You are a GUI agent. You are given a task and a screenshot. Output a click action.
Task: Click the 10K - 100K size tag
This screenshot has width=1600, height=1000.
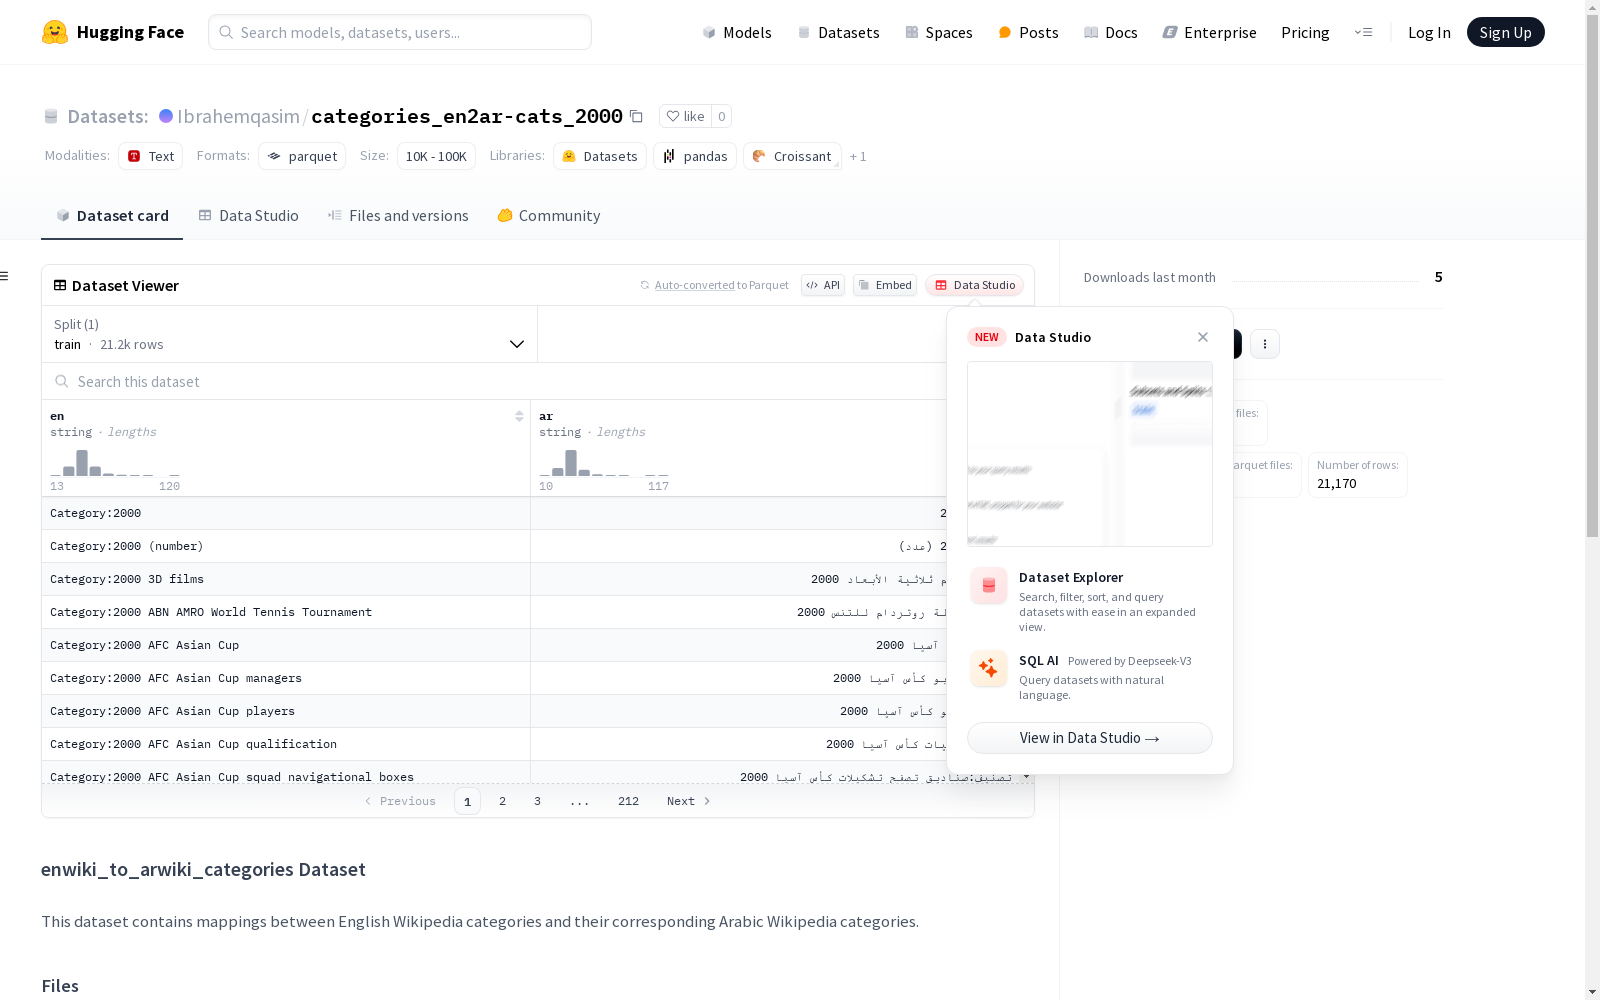pos(436,156)
